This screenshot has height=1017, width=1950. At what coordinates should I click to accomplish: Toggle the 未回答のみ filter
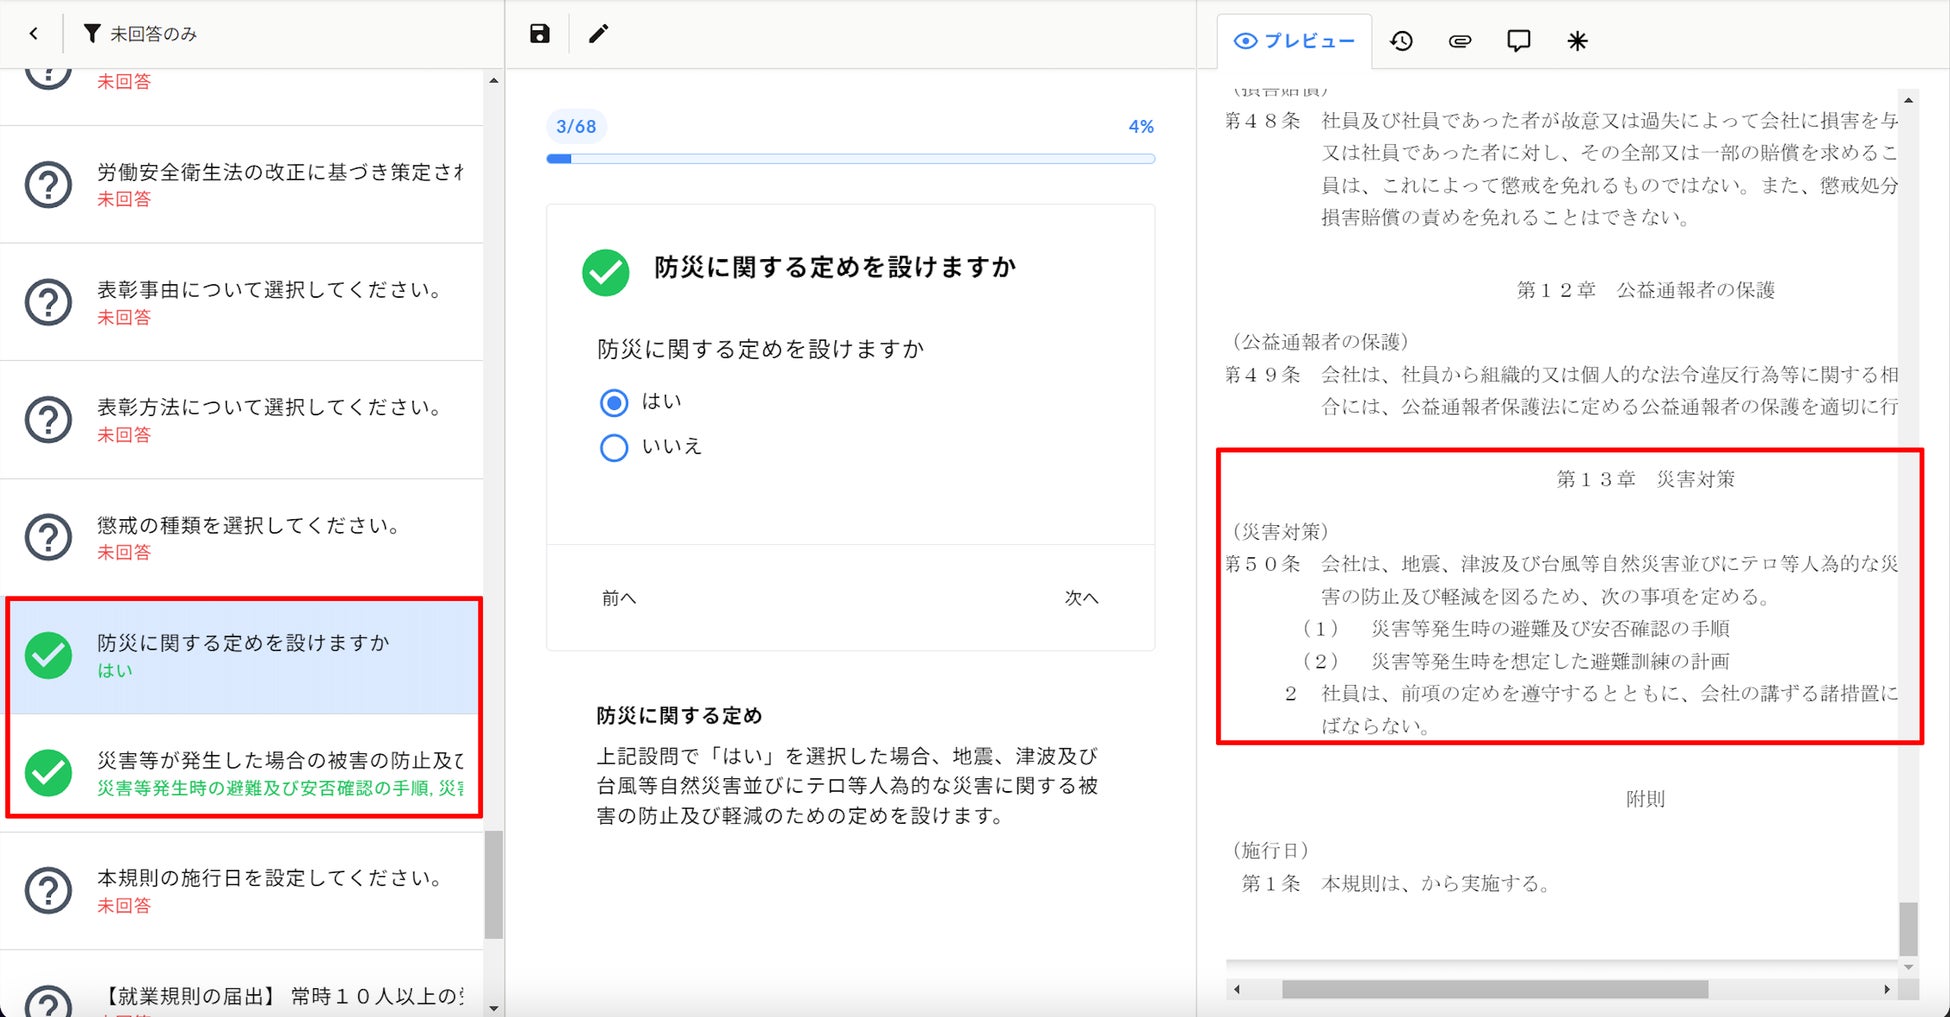tap(140, 34)
